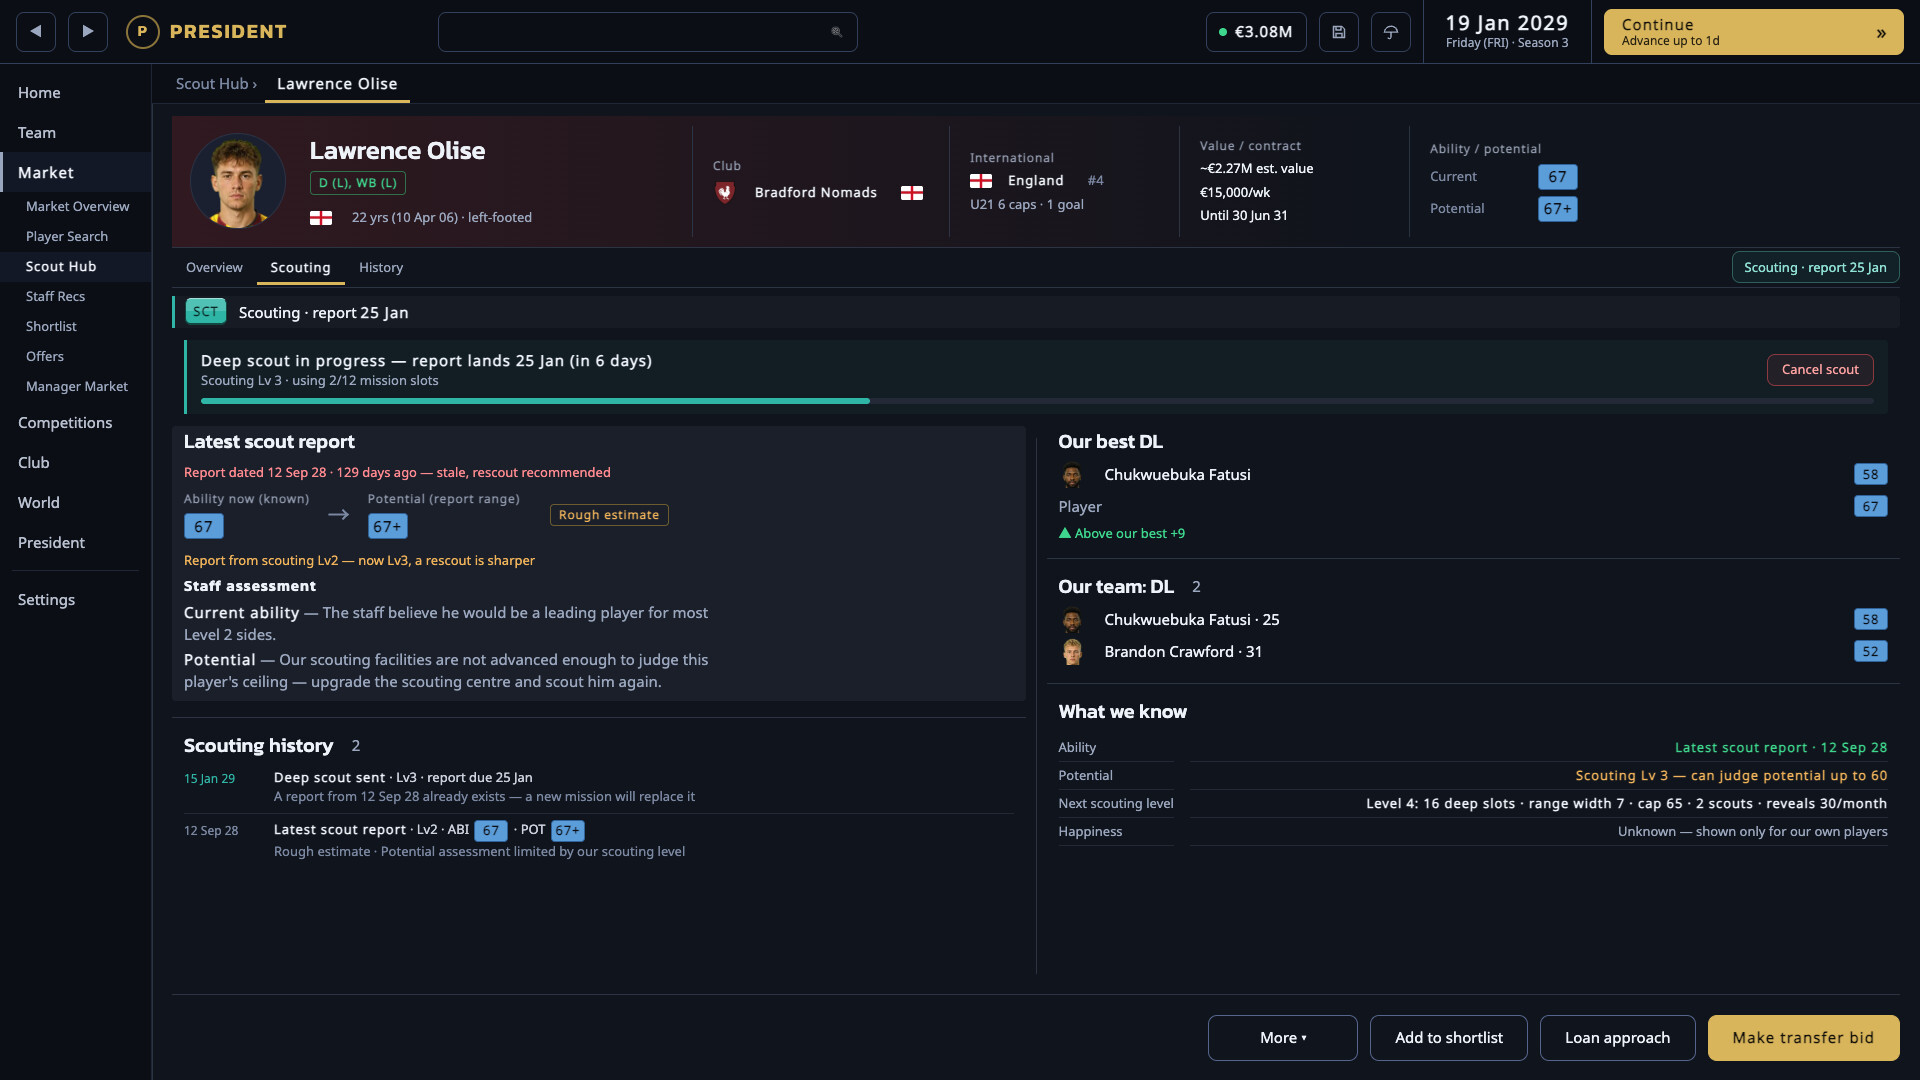Viewport: 1920px width, 1080px height.
Task: Add player to shortlist
Action: (1449, 1038)
